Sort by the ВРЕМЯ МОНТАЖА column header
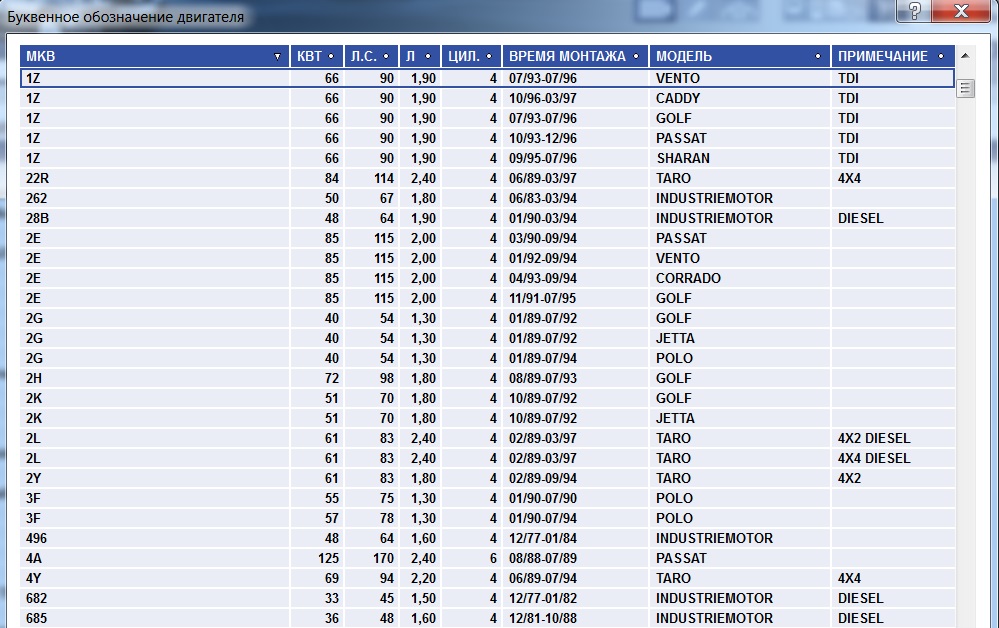Screen dimensions: 999x628 pos(567,57)
